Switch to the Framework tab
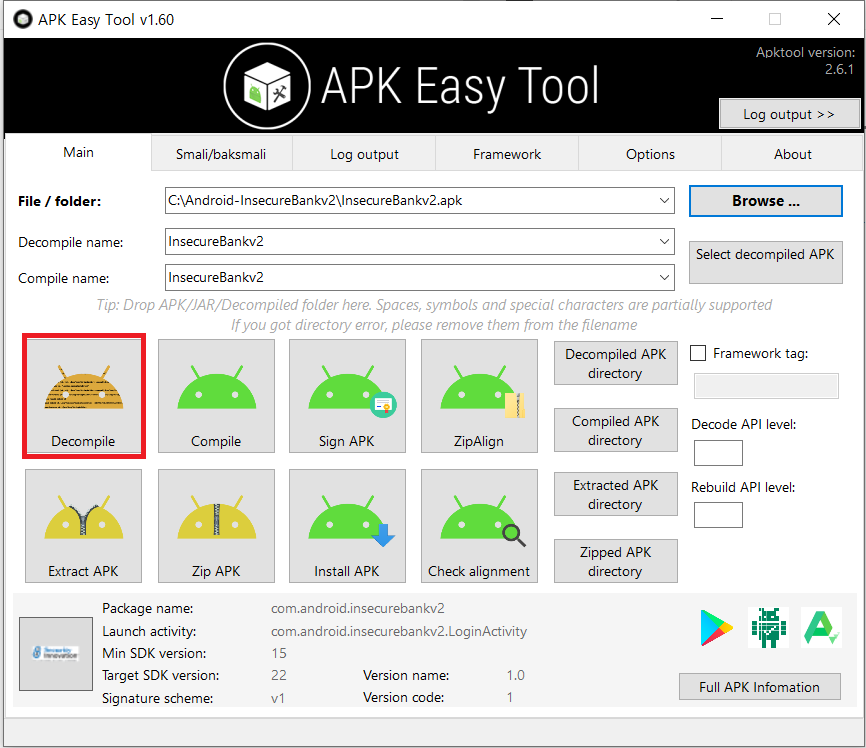This screenshot has width=866, height=748. pos(507,154)
